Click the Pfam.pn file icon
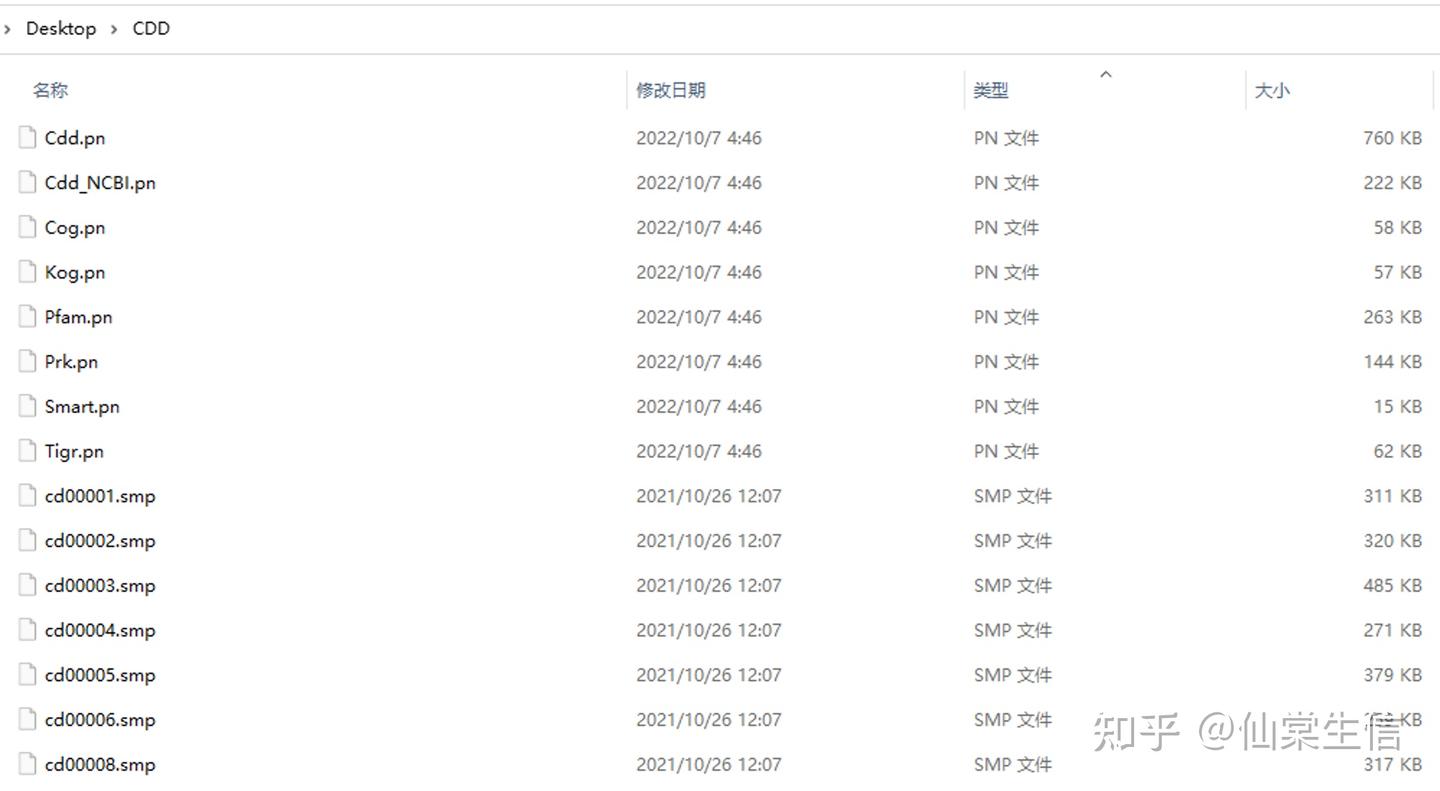The width and height of the screenshot is (1440, 791). point(28,317)
